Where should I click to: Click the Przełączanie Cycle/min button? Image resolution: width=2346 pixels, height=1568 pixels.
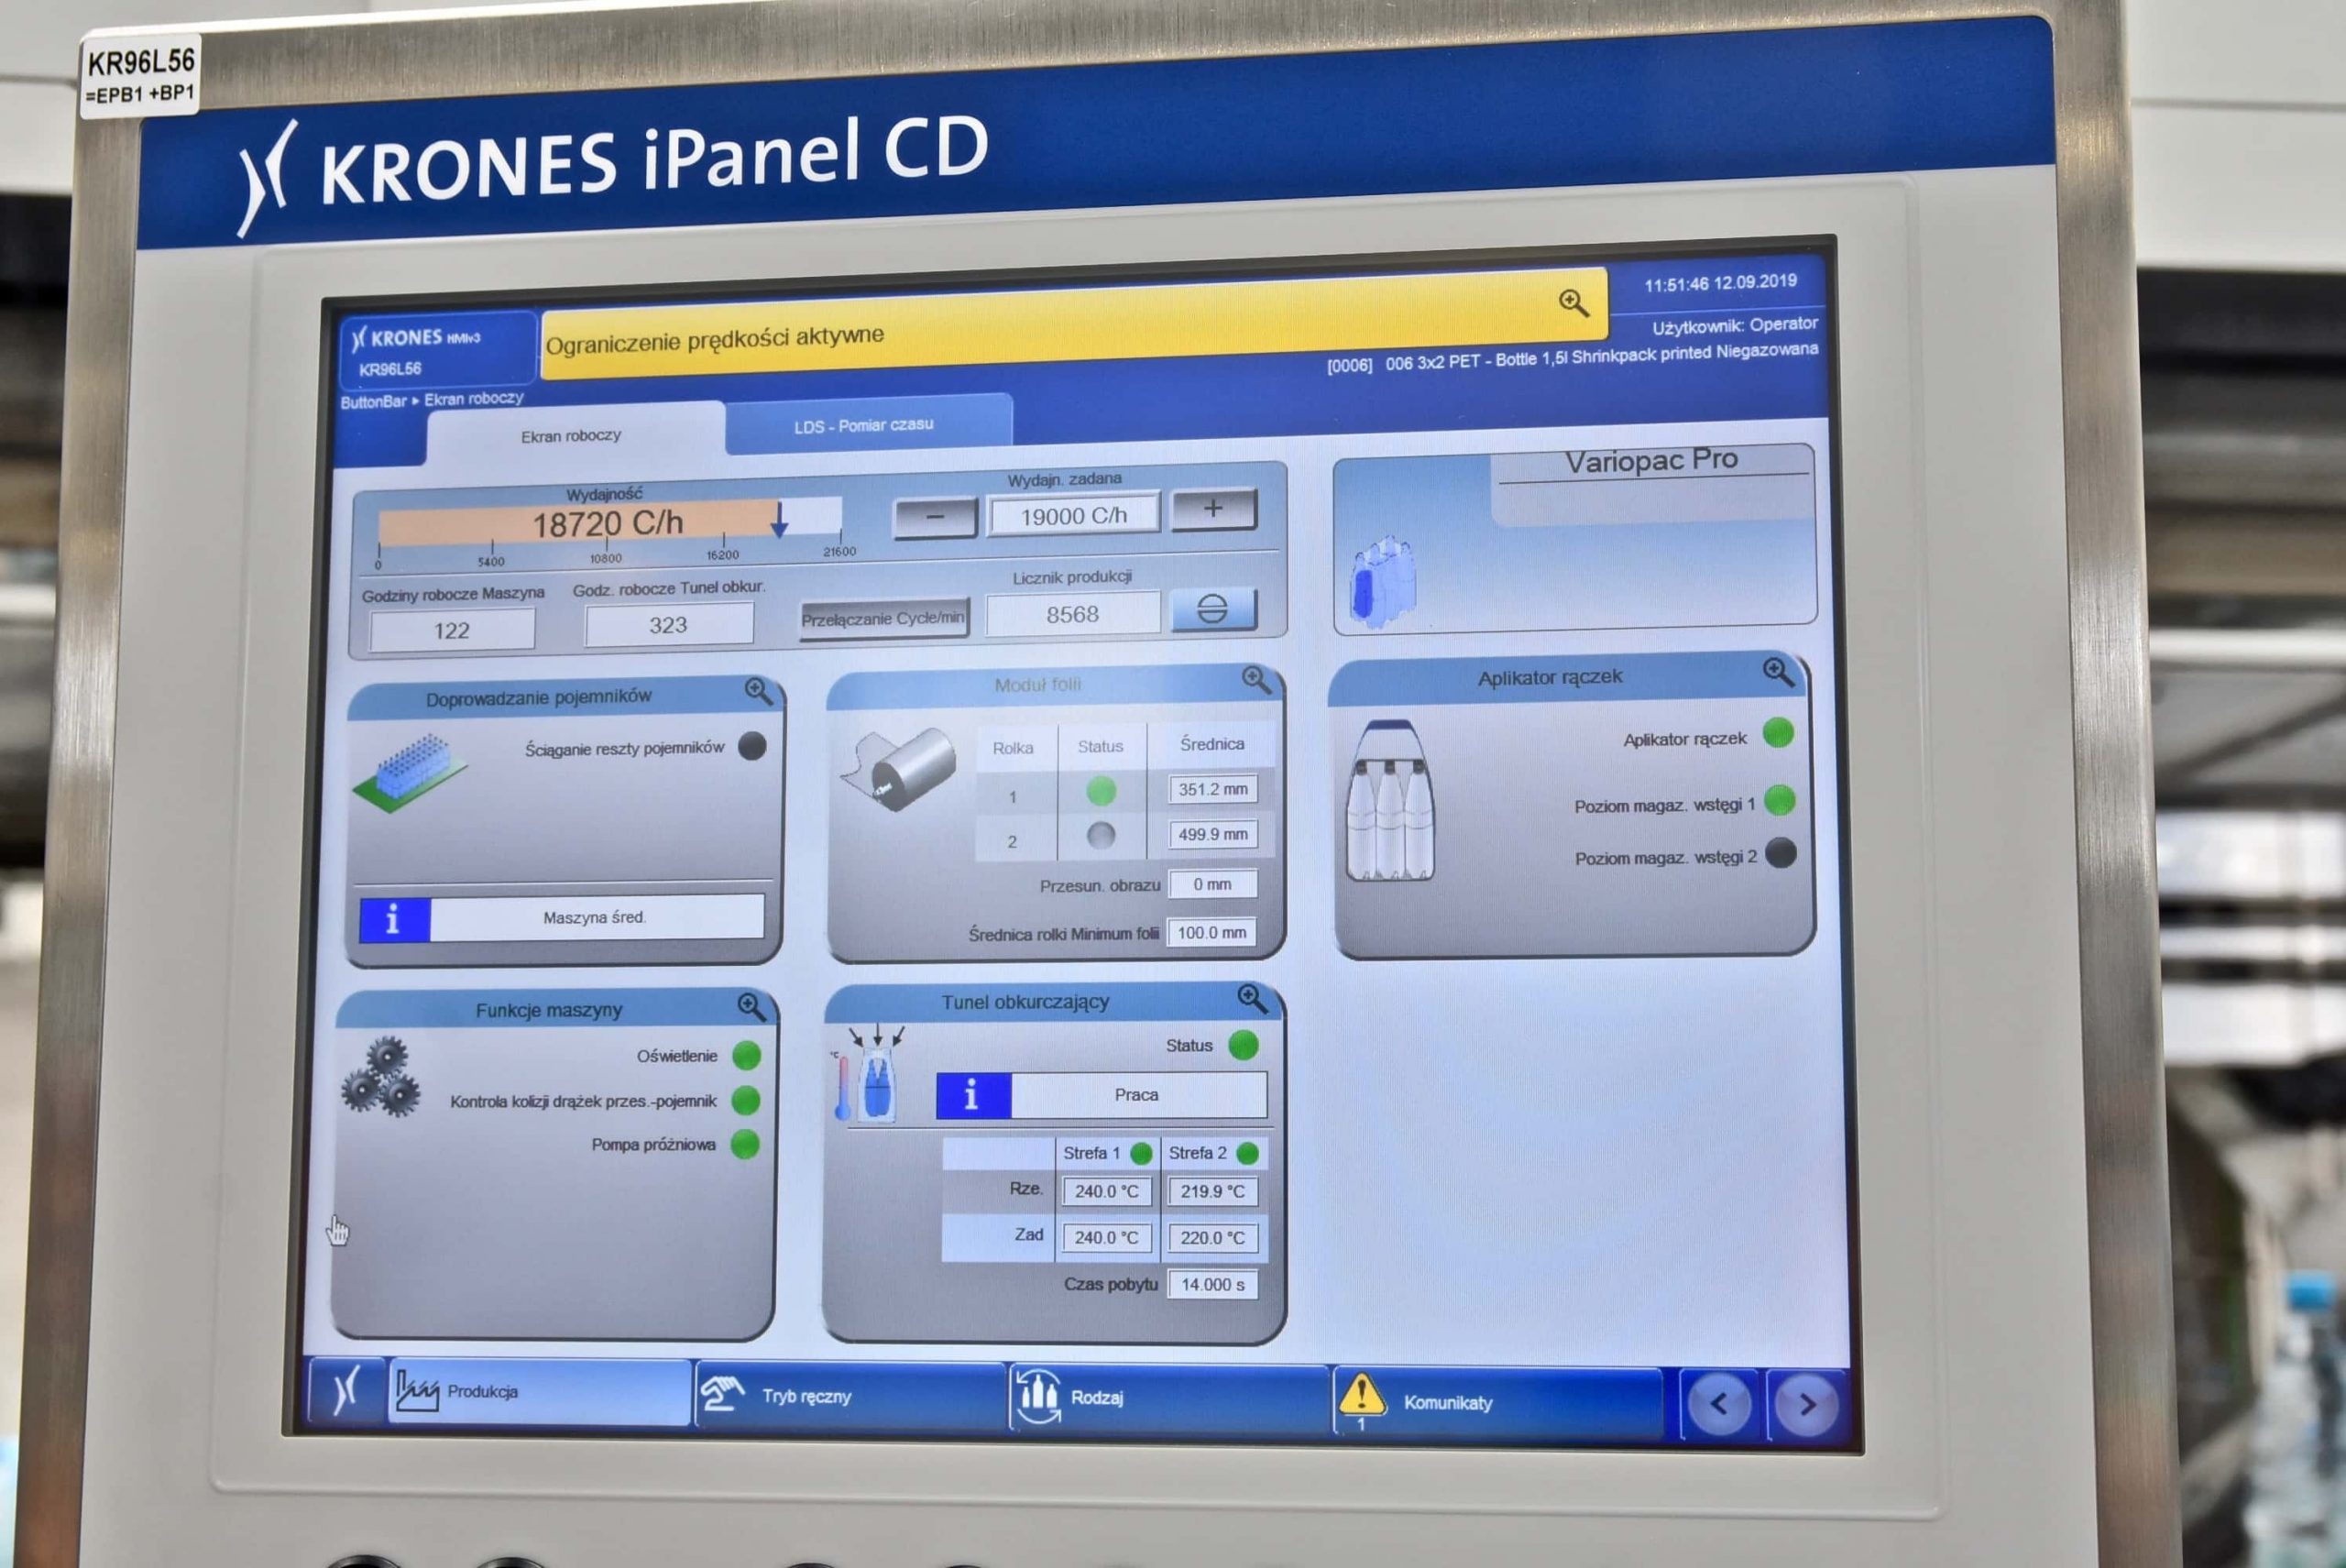tap(883, 619)
